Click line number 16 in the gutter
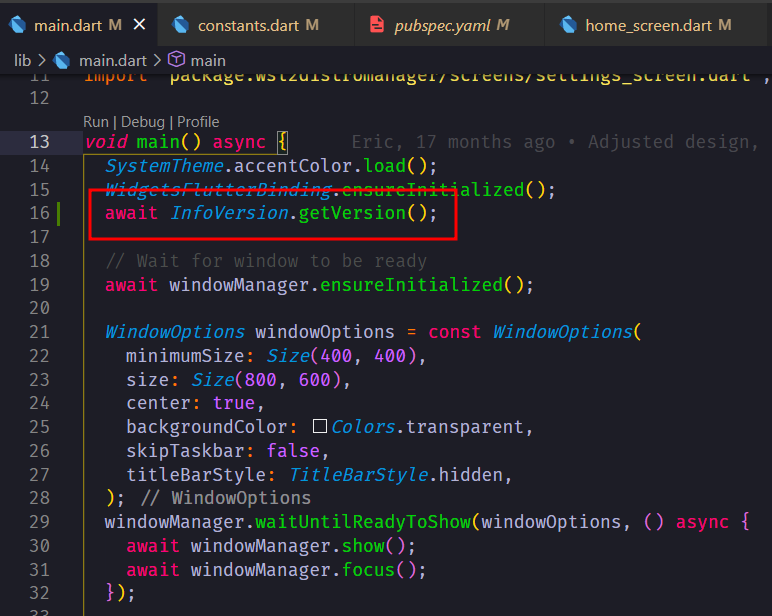Image resolution: width=772 pixels, height=616 pixels. pyautogui.click(x=39, y=213)
